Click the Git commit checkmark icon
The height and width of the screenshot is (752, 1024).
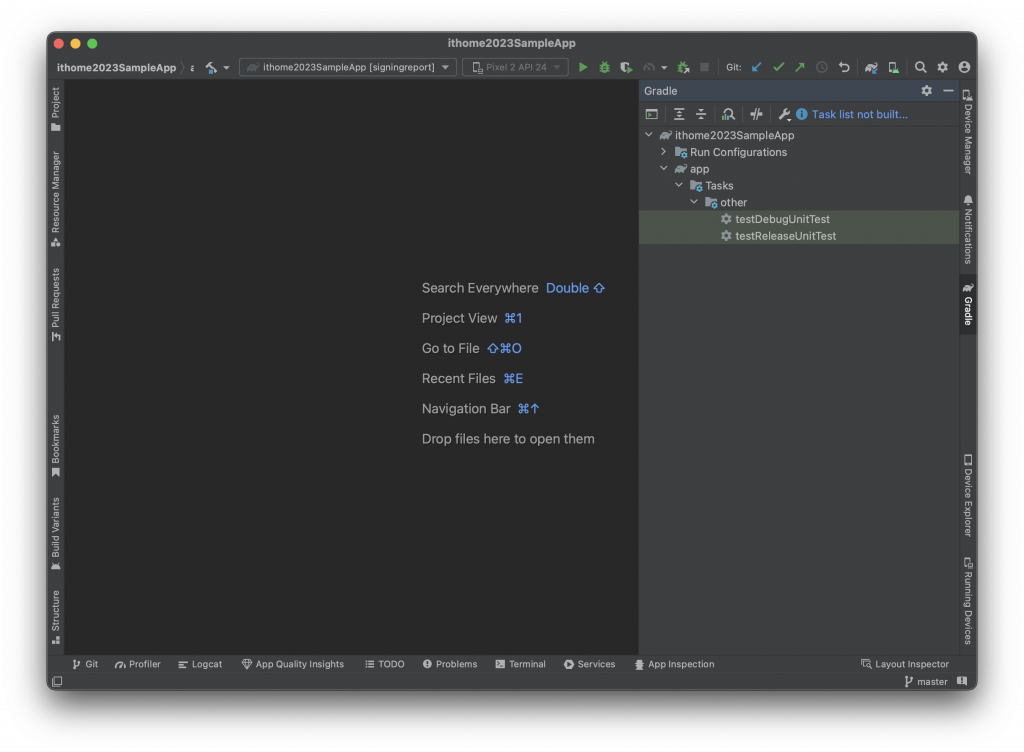click(x=778, y=67)
